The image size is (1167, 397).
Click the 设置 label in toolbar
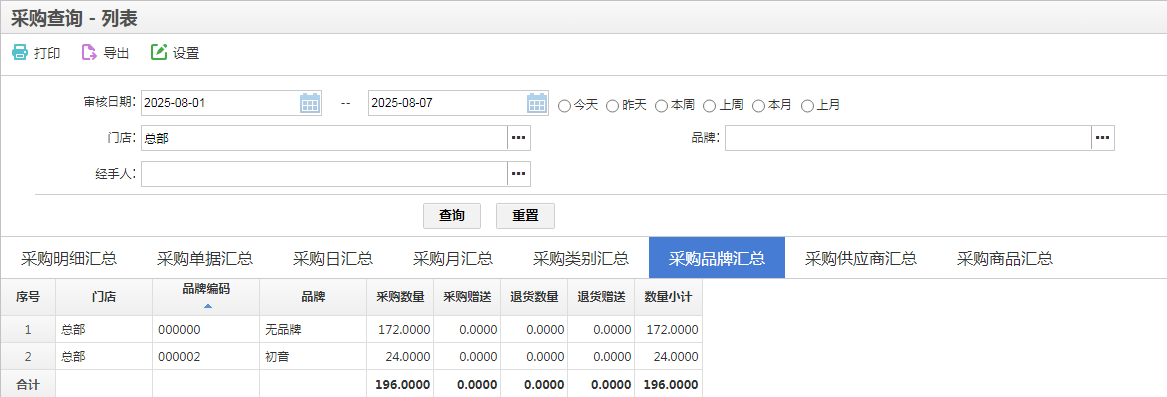186,54
